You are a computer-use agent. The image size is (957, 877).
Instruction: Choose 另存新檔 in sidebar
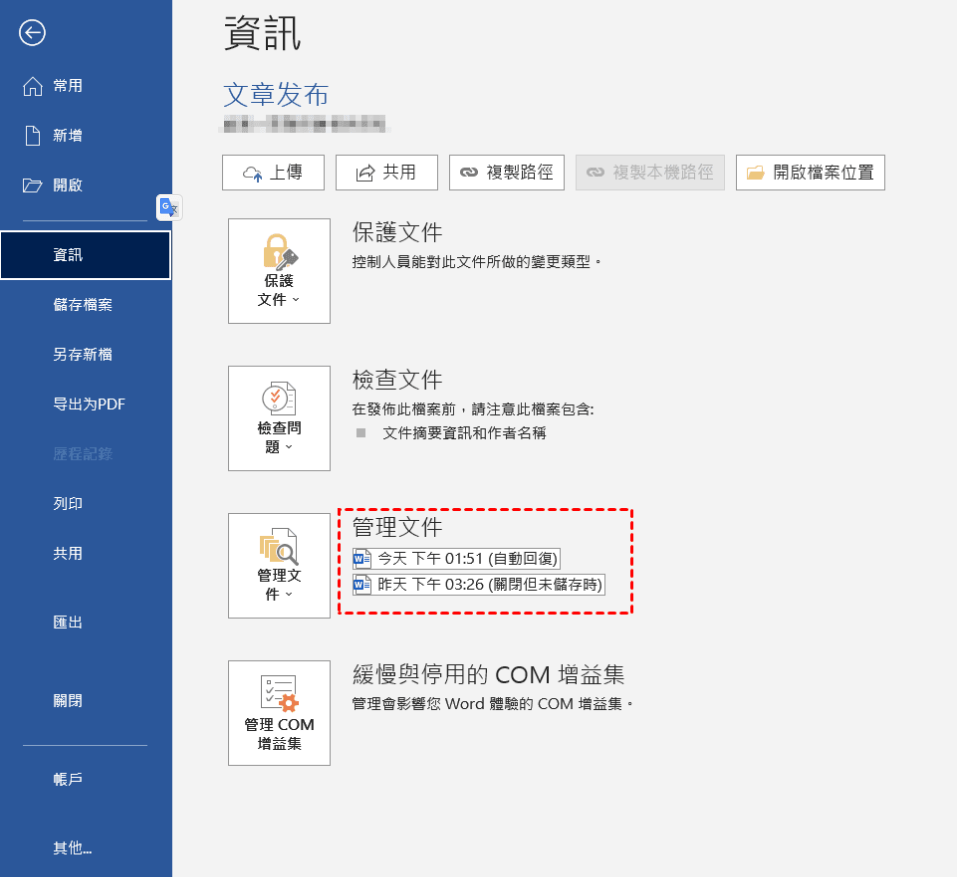click(85, 354)
